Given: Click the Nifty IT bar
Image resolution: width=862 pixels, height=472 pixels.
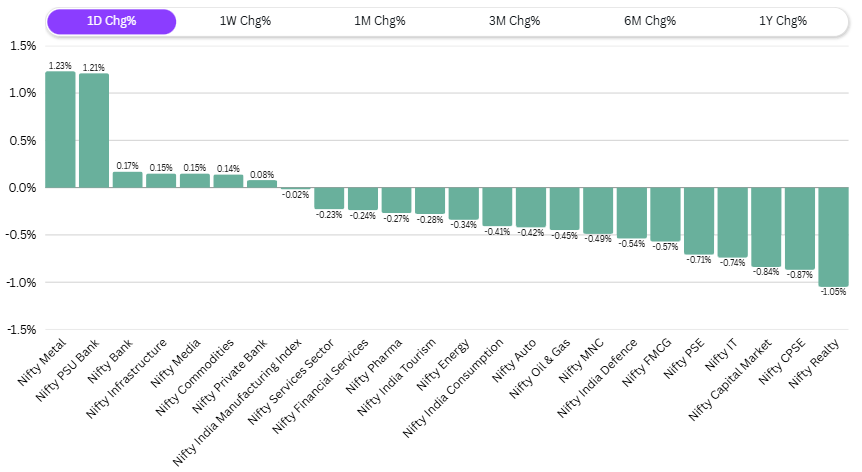Looking at the screenshot, I should [x=732, y=222].
